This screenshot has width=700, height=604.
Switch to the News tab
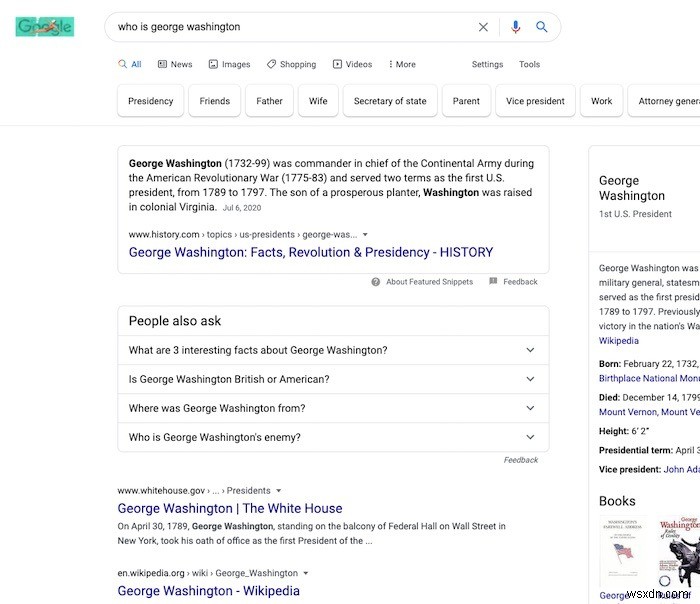pyautogui.click(x=175, y=64)
